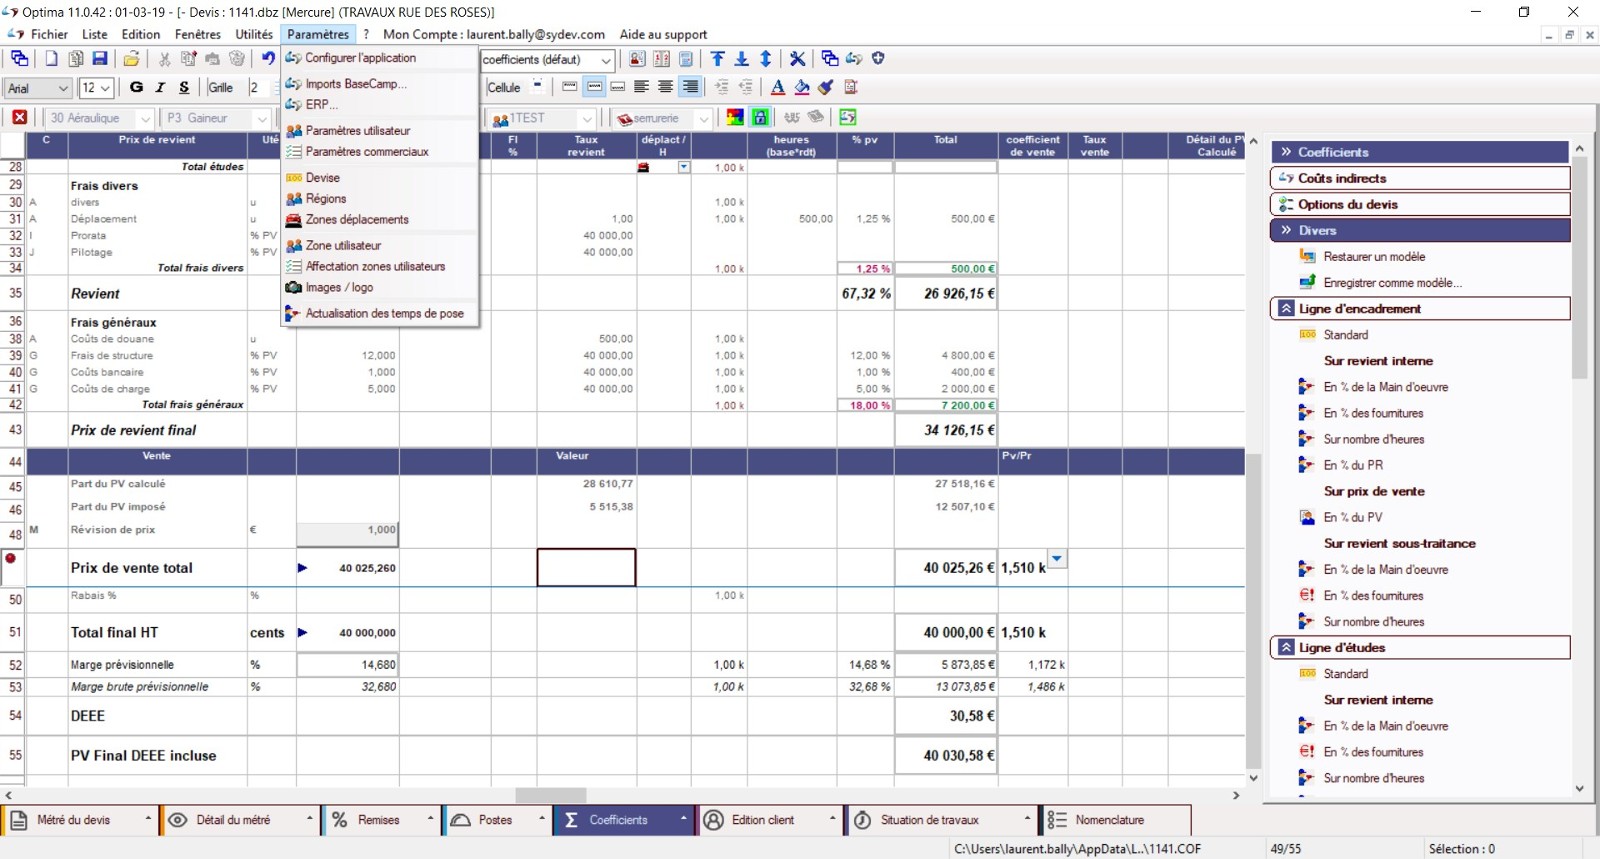Collapse the Ligne d'encadrement section
Image resolution: width=1600 pixels, height=859 pixels.
coord(1420,309)
